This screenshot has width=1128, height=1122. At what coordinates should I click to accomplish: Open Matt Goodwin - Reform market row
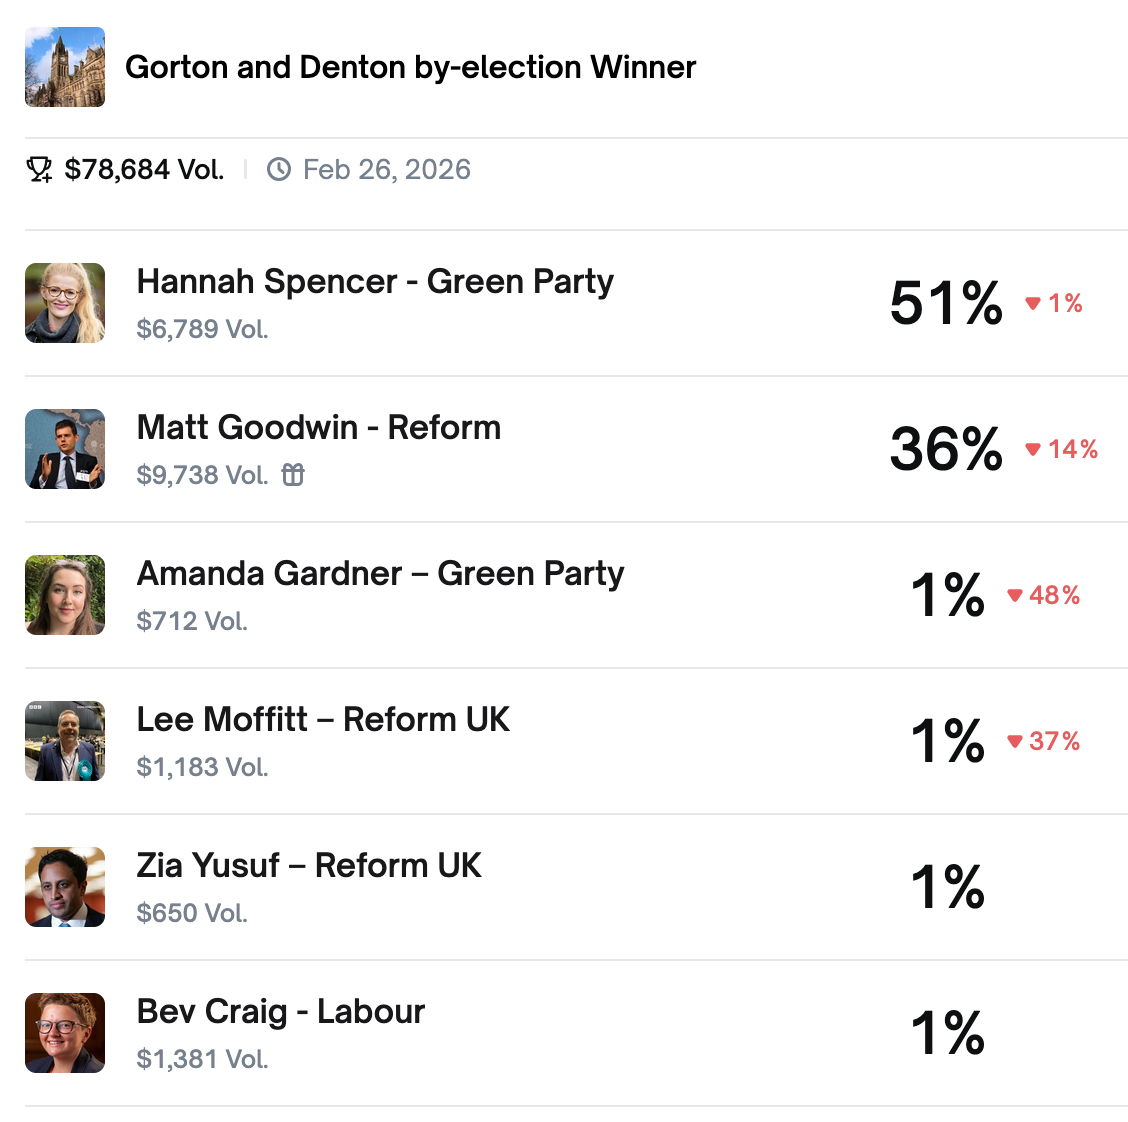319,428
